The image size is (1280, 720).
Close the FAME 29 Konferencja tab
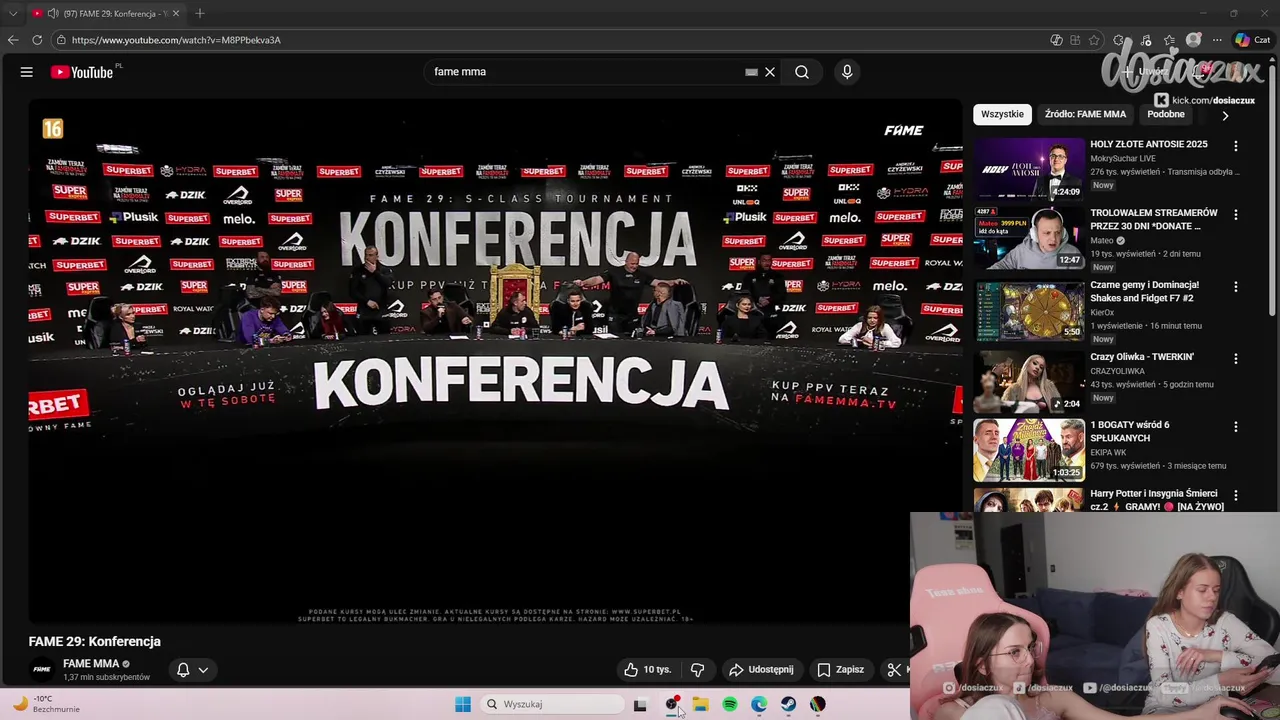point(176,13)
